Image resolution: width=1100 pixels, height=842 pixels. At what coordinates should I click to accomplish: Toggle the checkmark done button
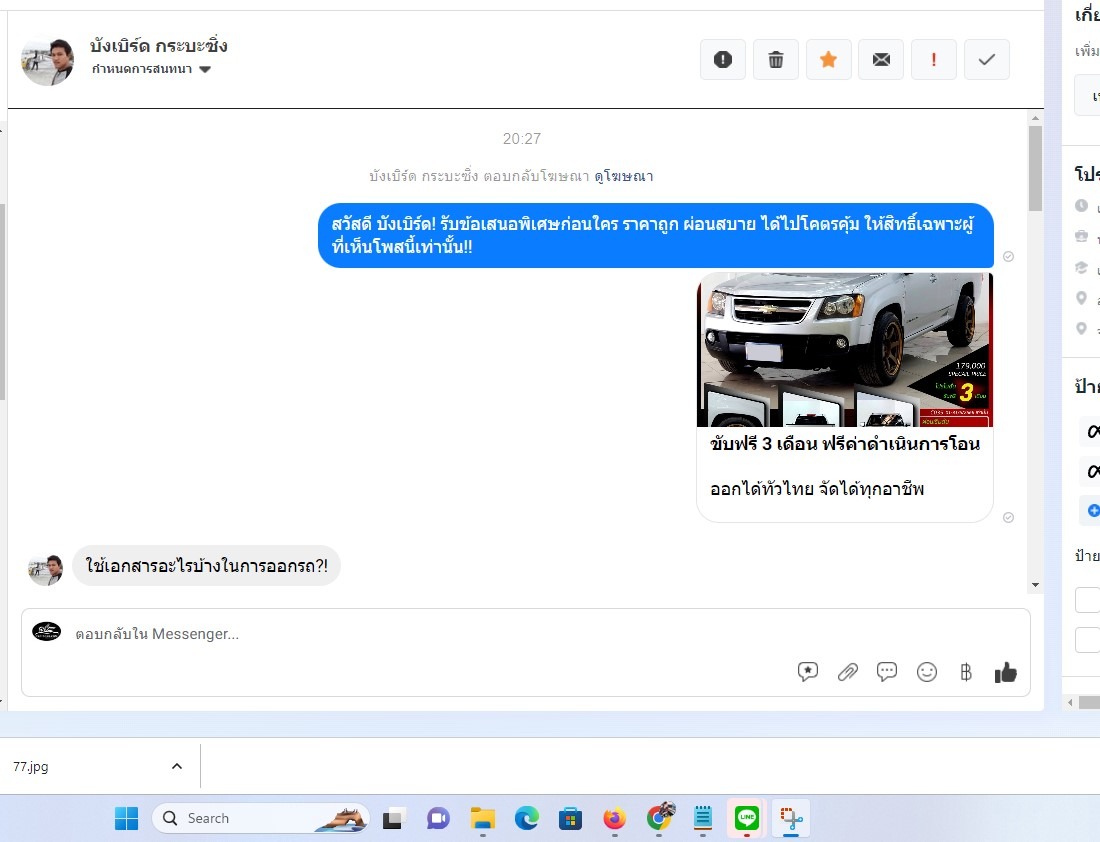click(987, 60)
